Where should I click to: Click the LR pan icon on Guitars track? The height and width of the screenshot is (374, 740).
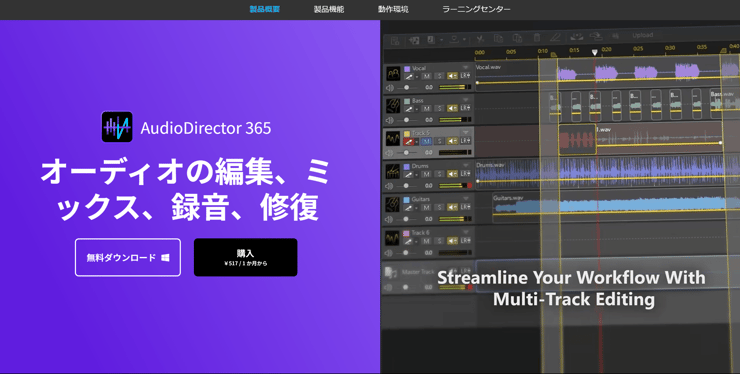(465, 208)
